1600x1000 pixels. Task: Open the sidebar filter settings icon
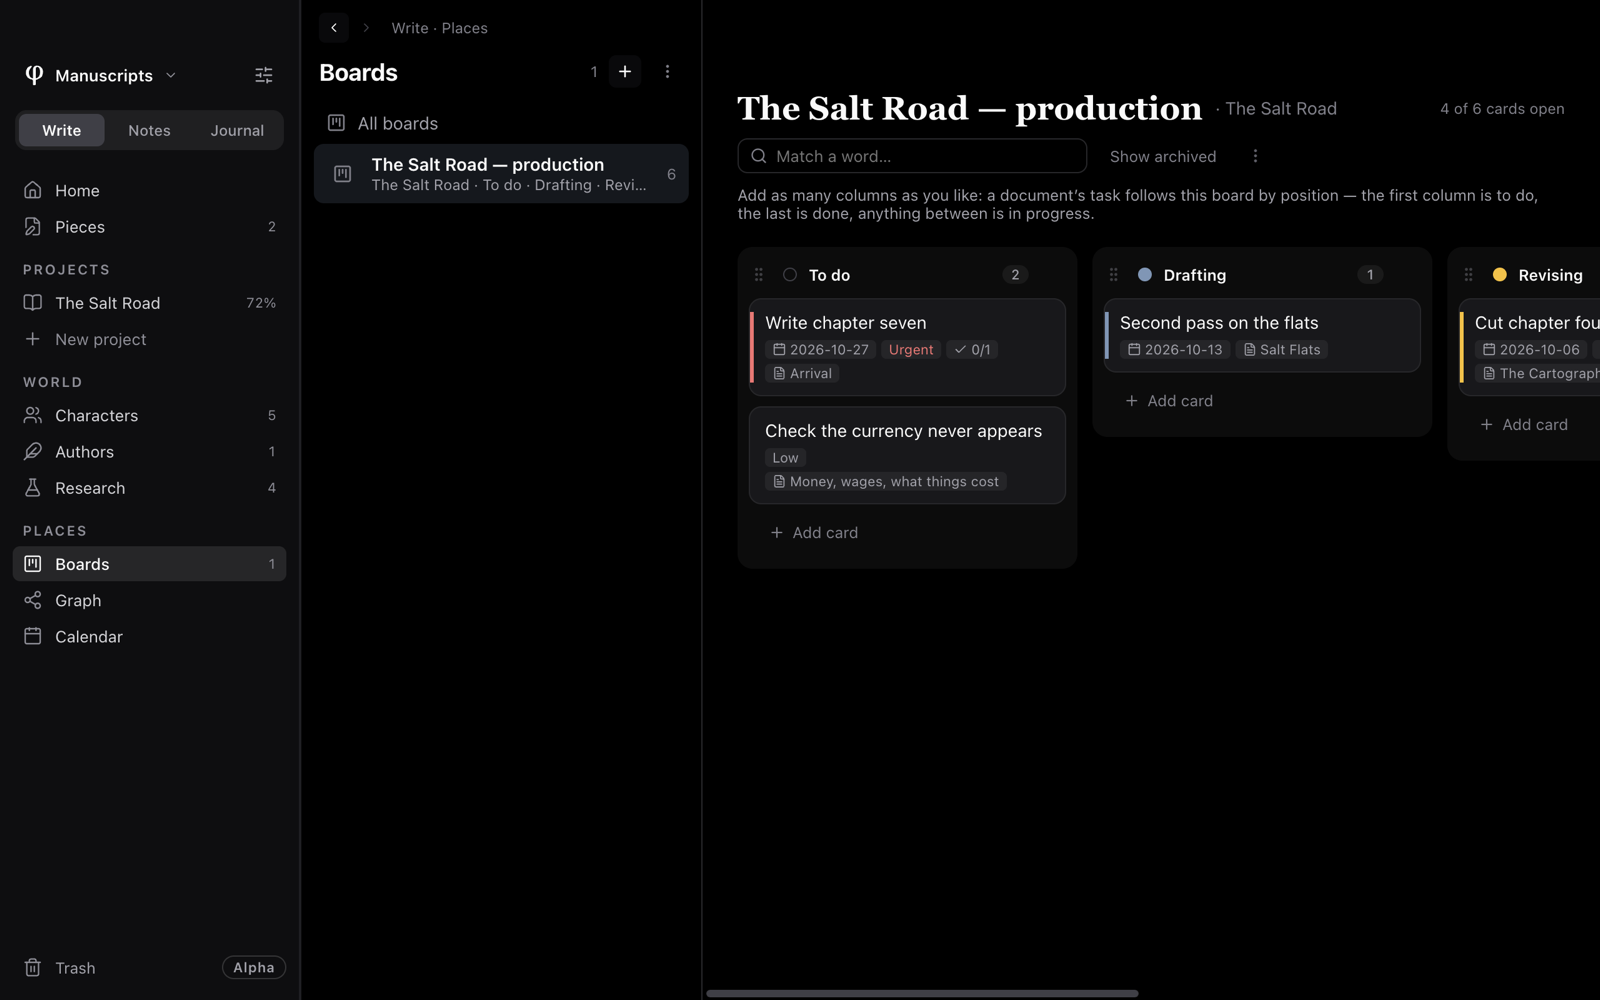pyautogui.click(x=264, y=75)
